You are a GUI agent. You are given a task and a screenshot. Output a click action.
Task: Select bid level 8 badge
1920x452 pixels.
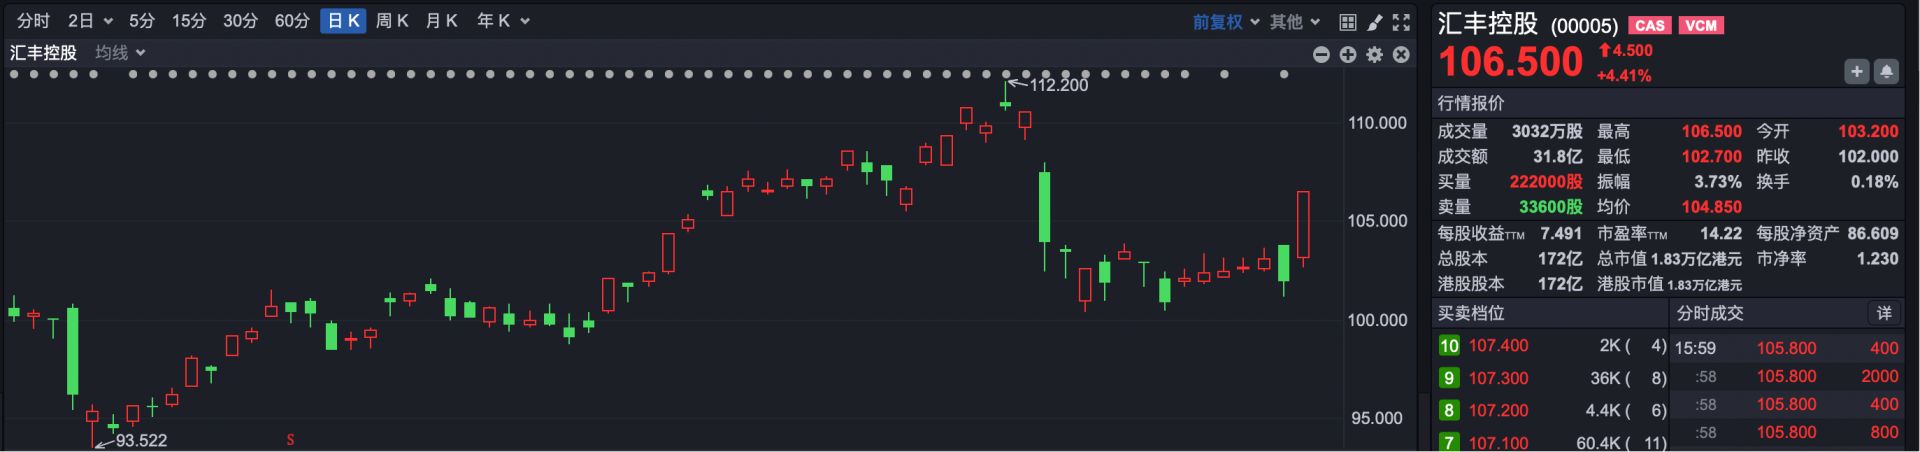pyautogui.click(x=1449, y=410)
